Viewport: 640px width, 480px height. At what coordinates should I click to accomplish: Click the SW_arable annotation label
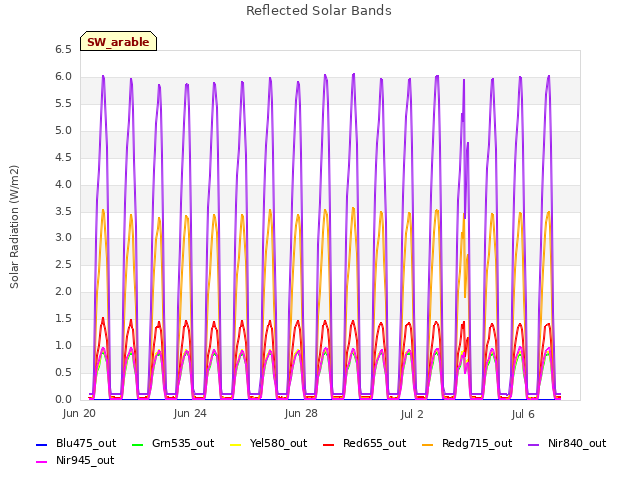click(x=118, y=42)
